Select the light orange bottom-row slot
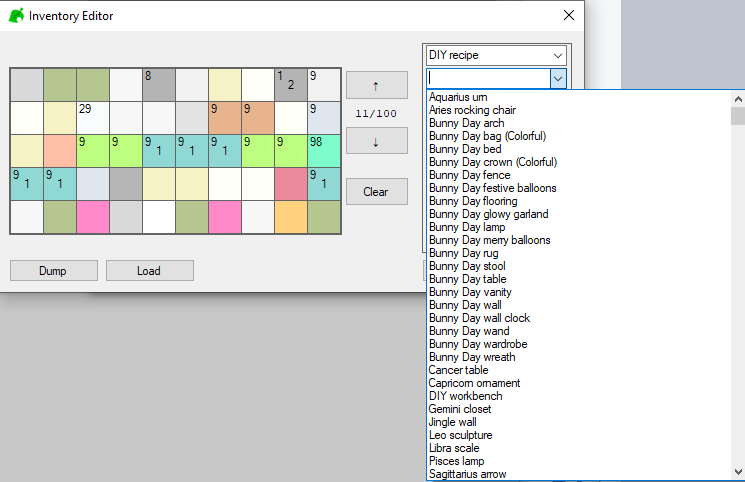745x482 pixels. point(291,217)
